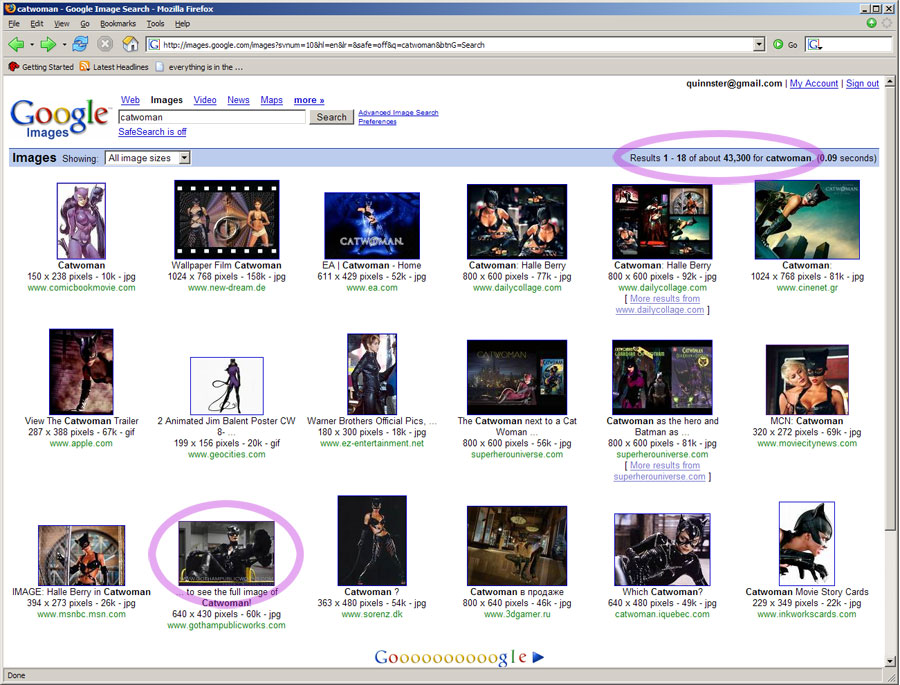The image size is (900, 685).
Task: Click the Stop loading icon
Action: point(104,44)
